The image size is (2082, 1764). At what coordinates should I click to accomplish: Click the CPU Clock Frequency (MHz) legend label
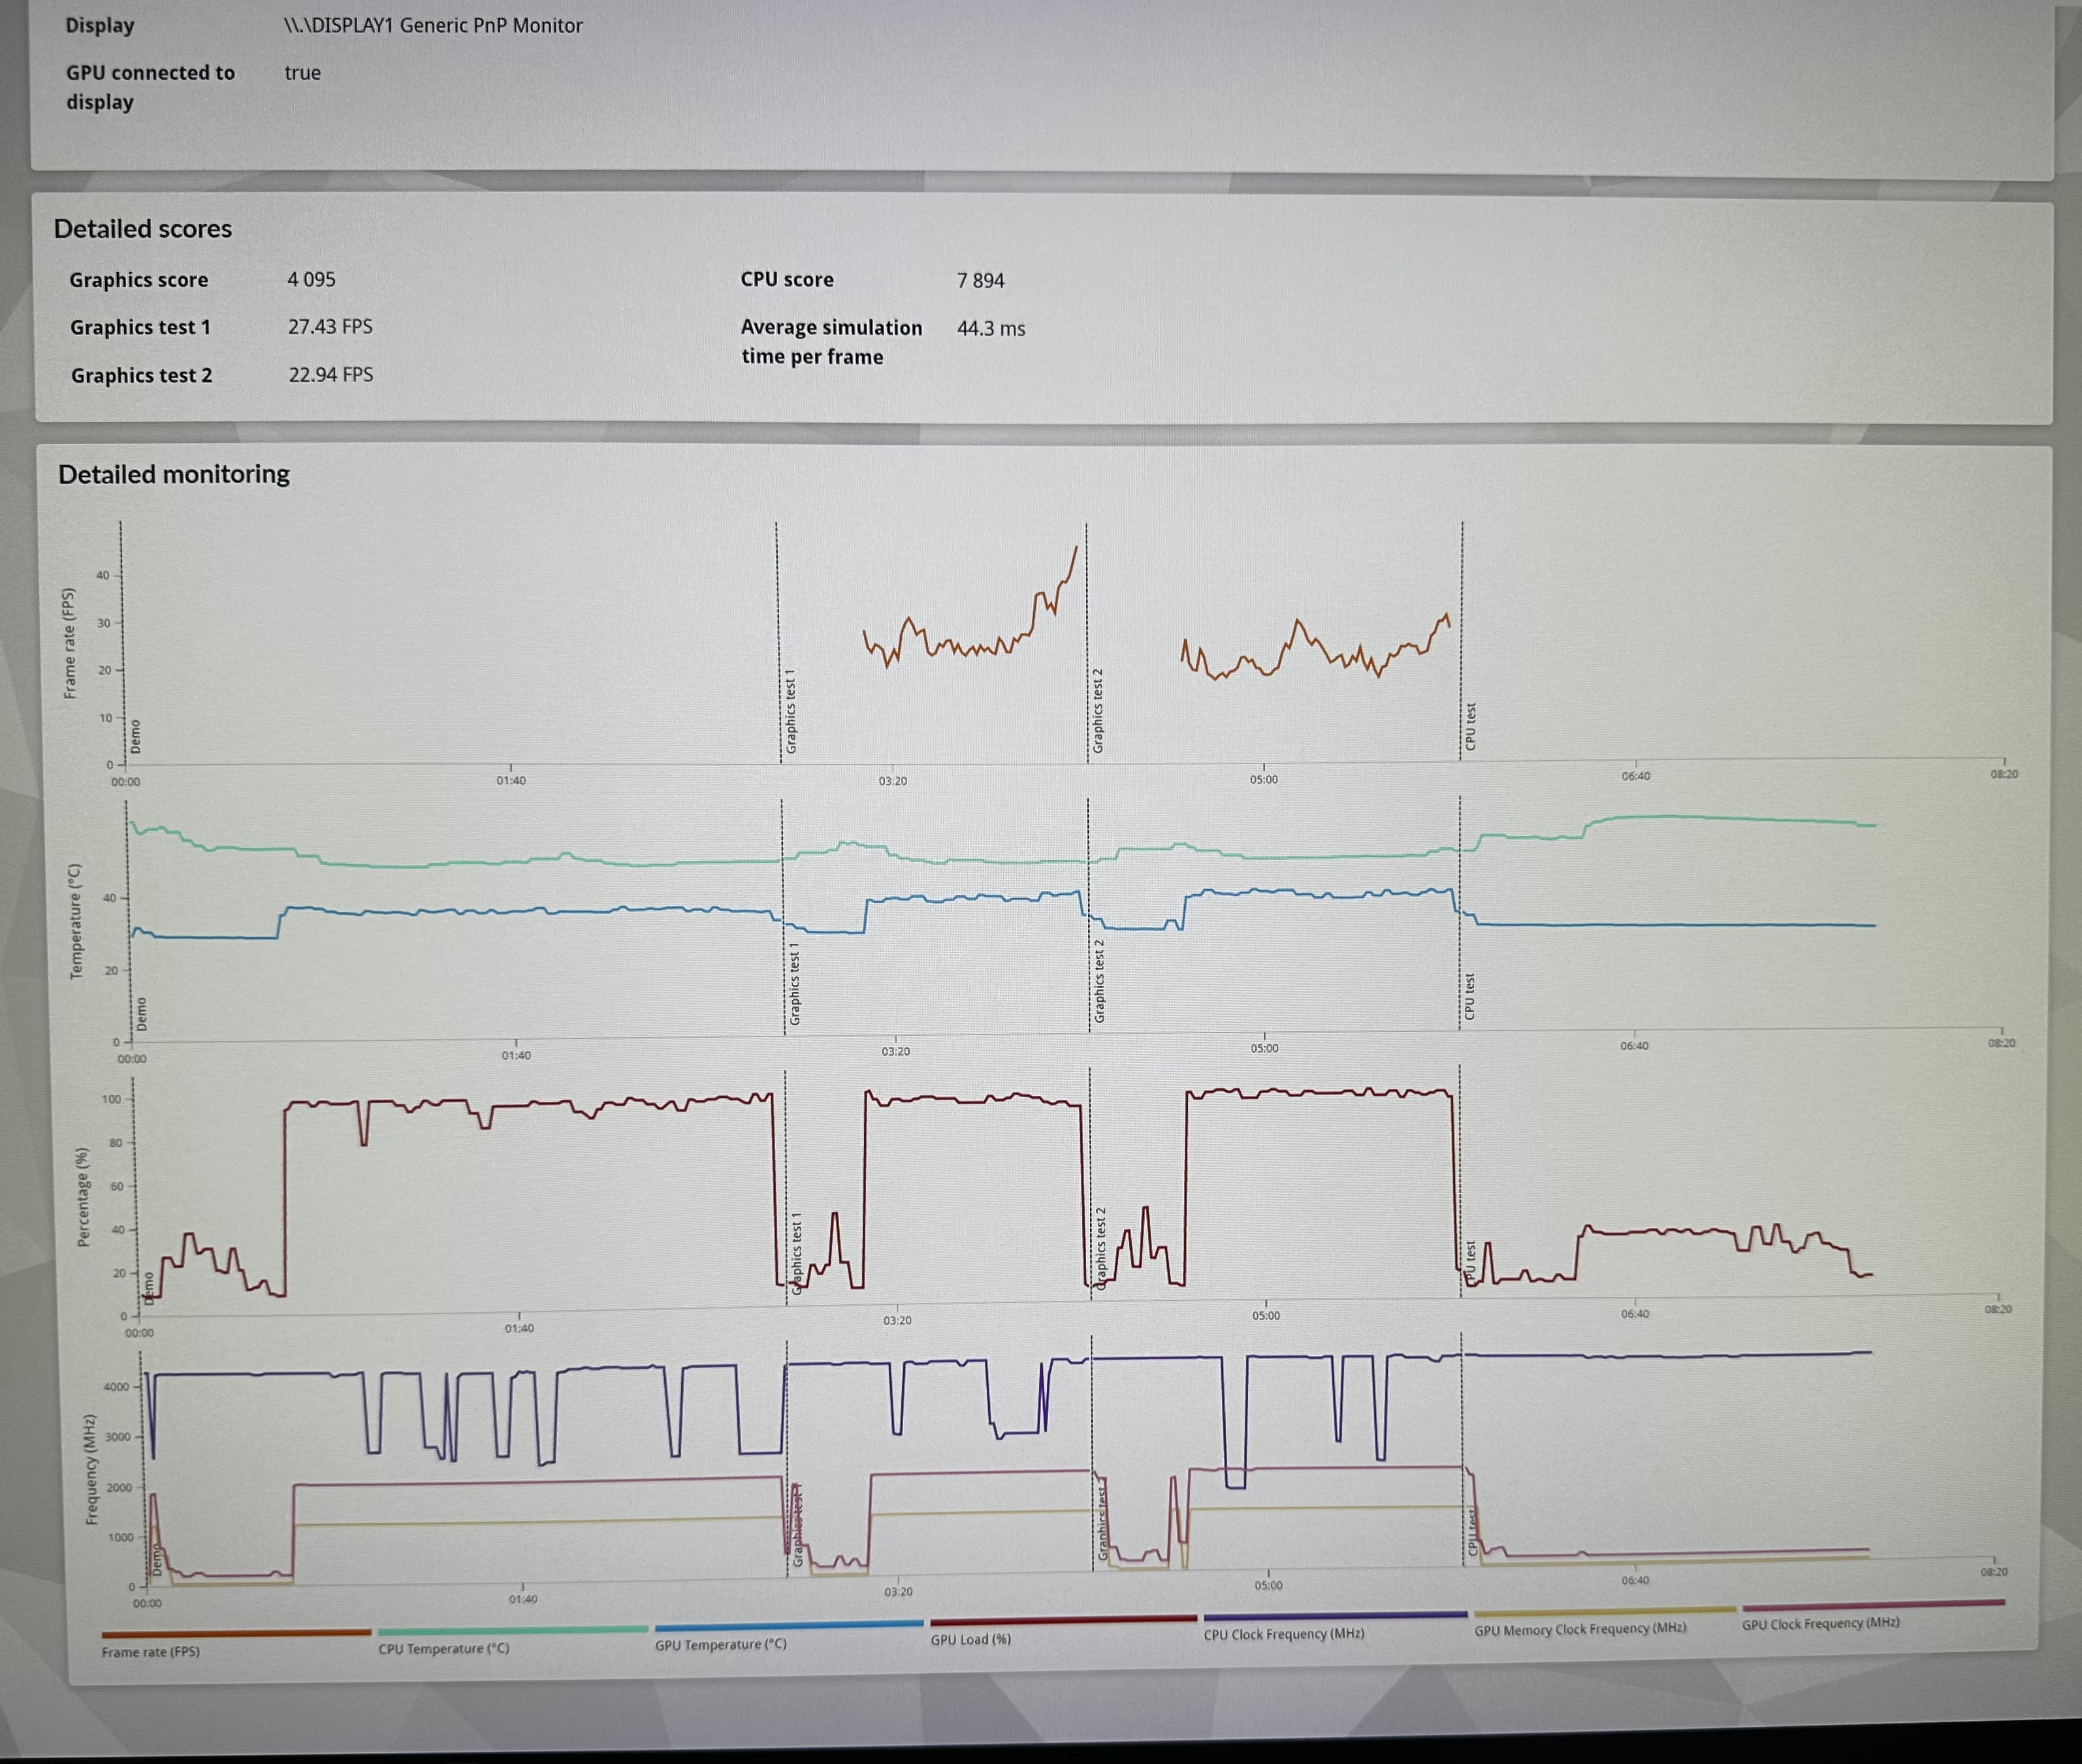(x=1283, y=1635)
